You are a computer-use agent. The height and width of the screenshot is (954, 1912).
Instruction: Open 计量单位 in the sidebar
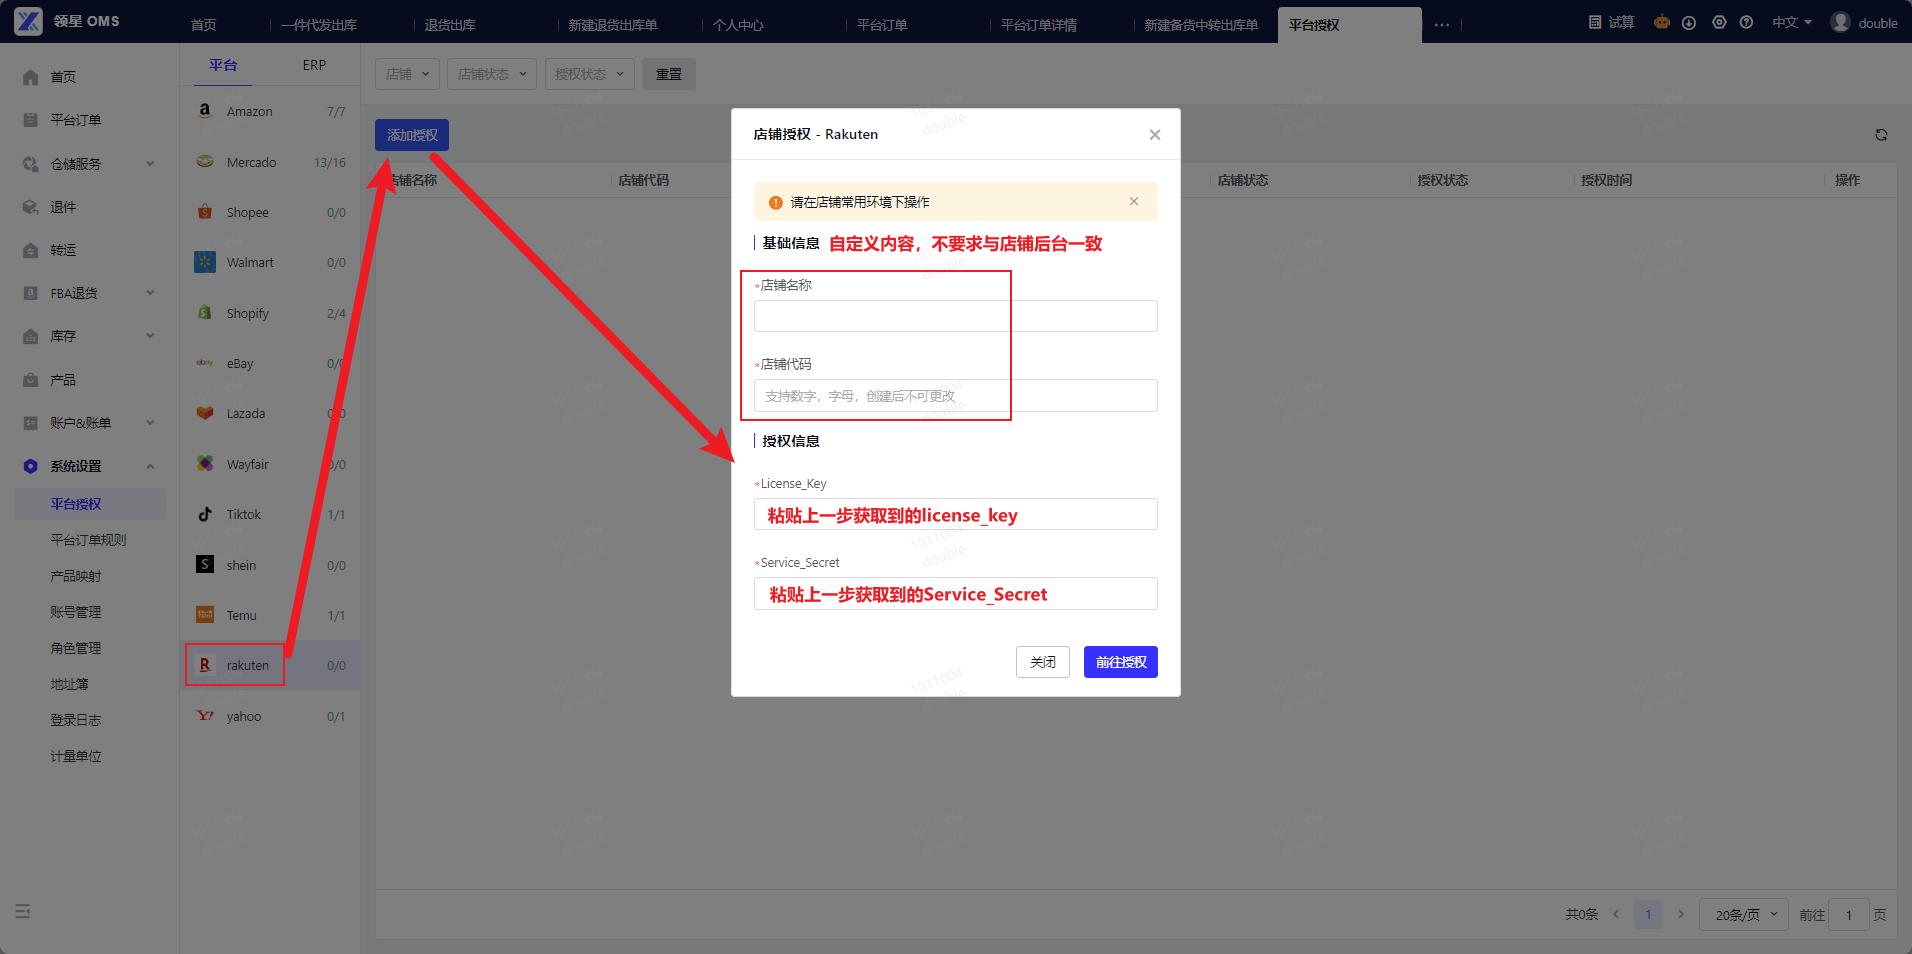pos(76,756)
